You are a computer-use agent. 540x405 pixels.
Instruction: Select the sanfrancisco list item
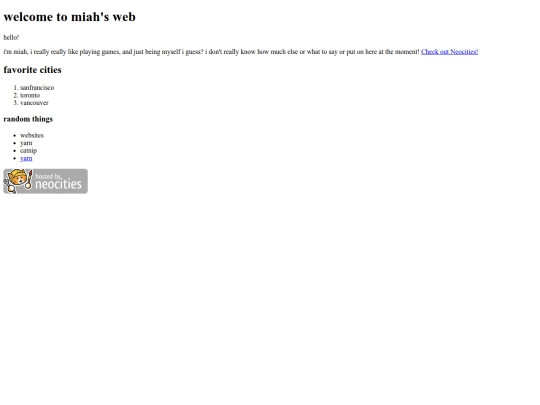pos(37,87)
